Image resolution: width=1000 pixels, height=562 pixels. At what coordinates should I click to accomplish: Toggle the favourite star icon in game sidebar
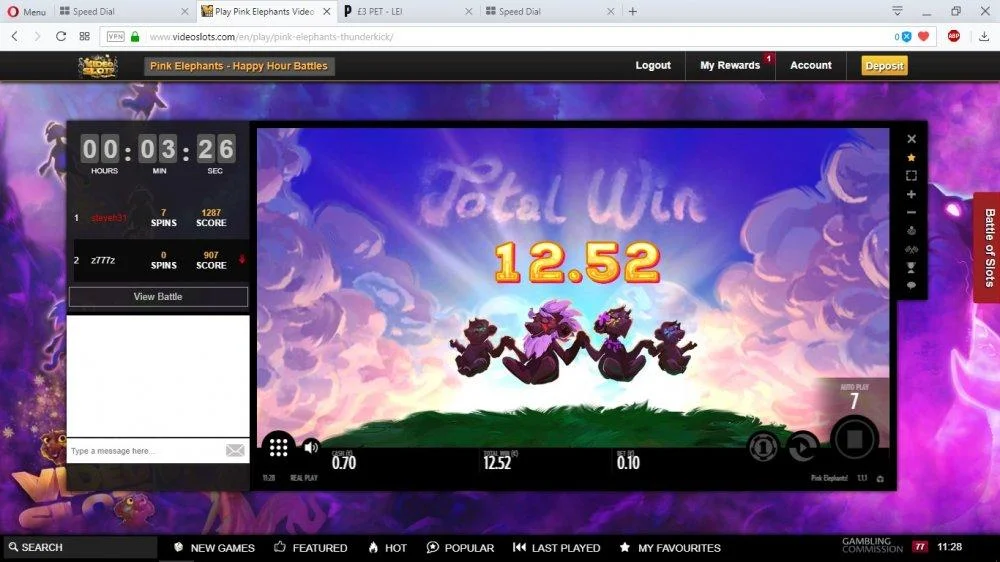click(911, 157)
